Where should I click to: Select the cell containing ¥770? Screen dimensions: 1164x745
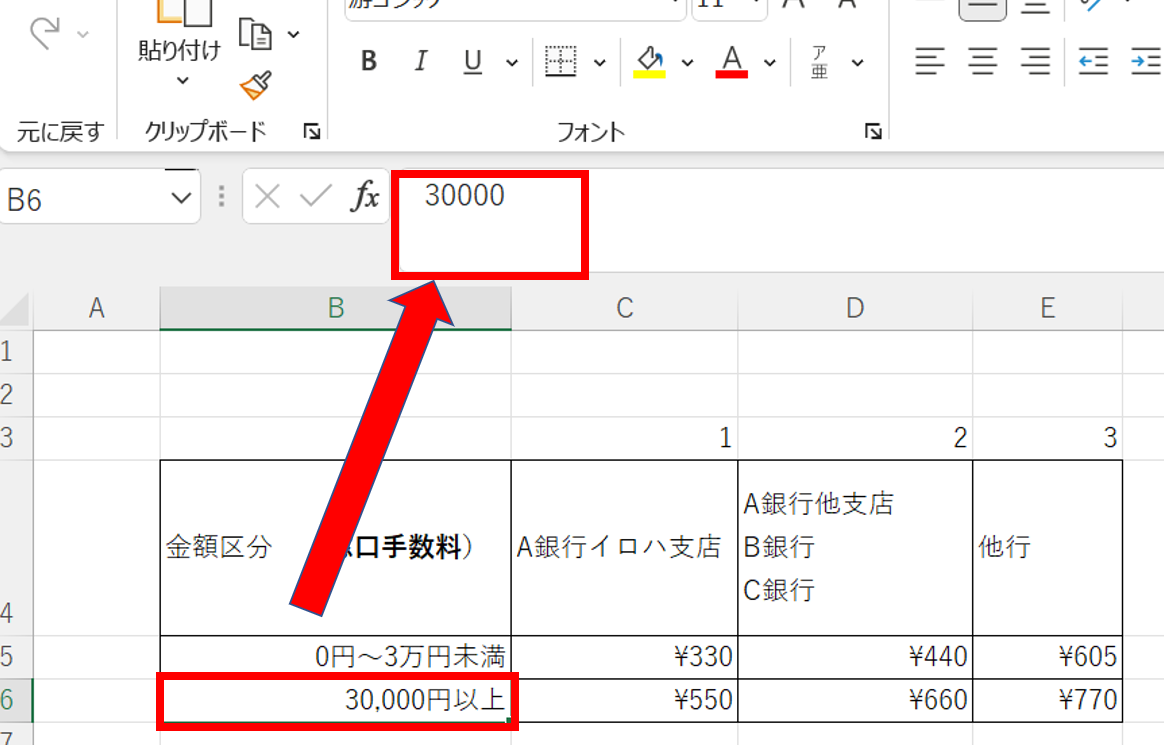(x=1047, y=700)
